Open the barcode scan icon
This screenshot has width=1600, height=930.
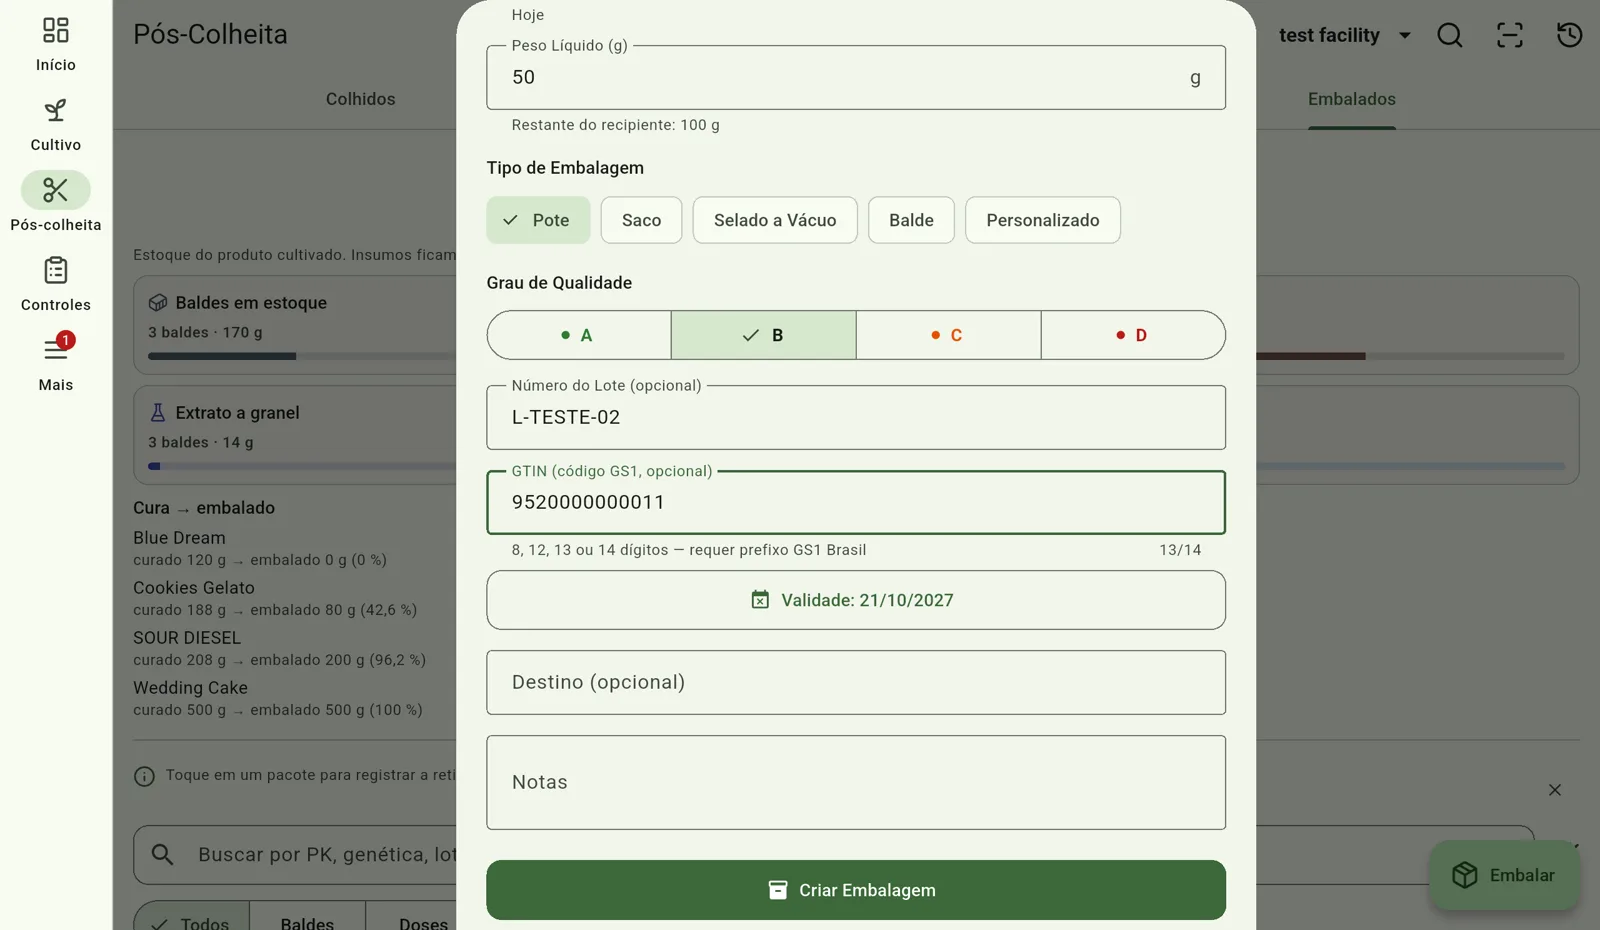(x=1510, y=35)
